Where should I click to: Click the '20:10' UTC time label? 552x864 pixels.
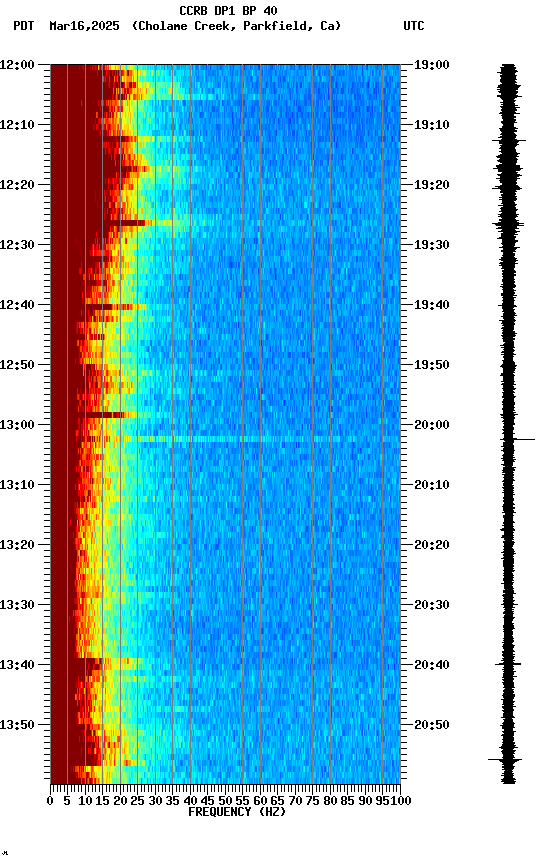pyautogui.click(x=432, y=485)
